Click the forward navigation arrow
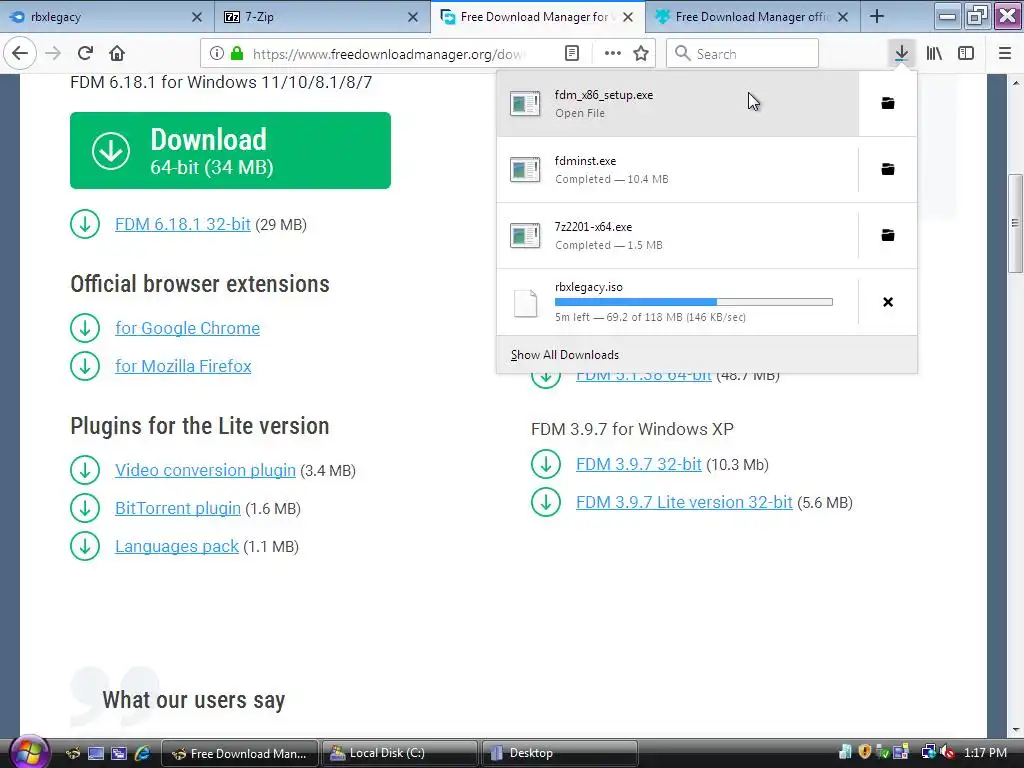The width and height of the screenshot is (1024, 768). (x=53, y=54)
